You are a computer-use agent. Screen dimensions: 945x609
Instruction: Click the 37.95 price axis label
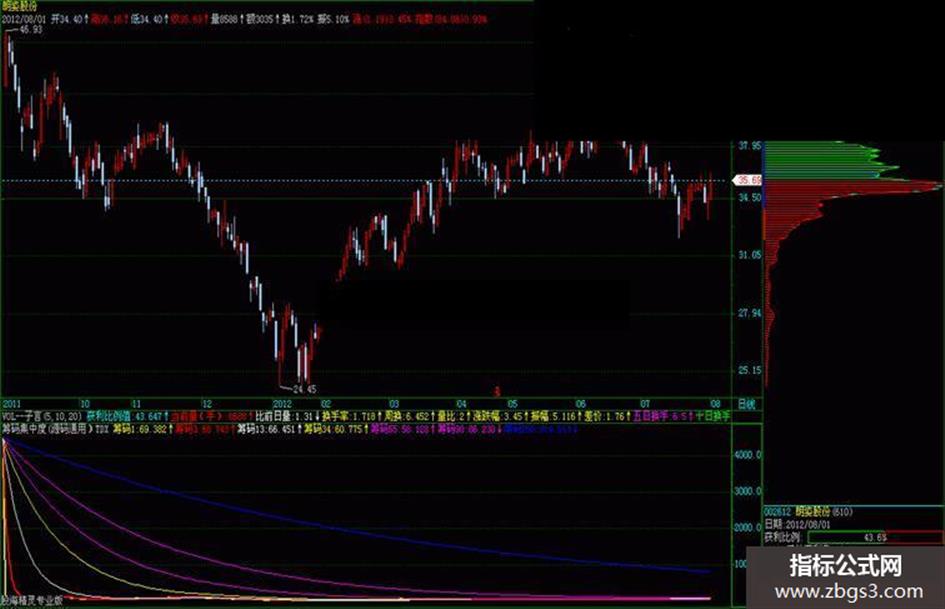coord(750,145)
